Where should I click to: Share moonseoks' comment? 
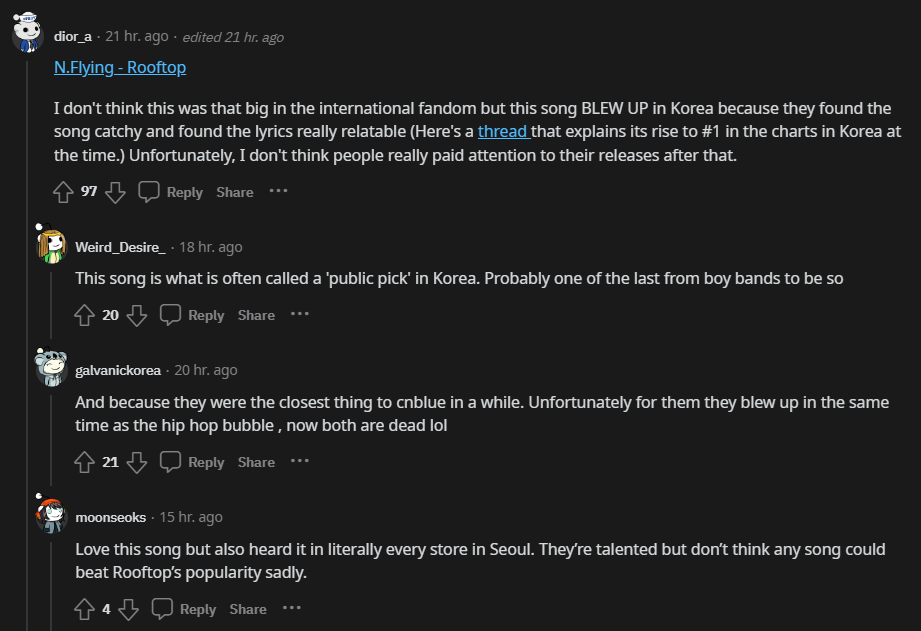(x=248, y=609)
